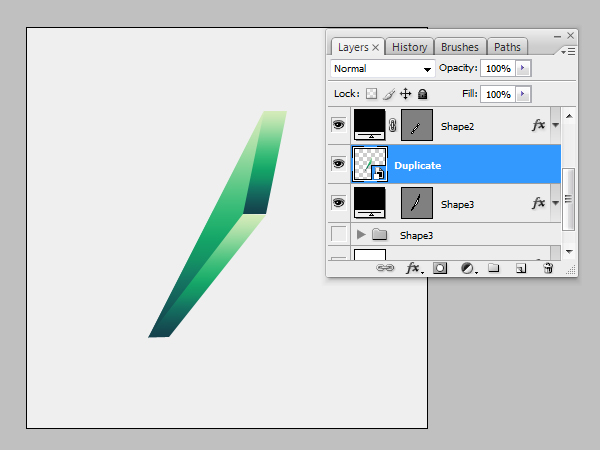
Task: Close the Layers tab
Action: coord(376,47)
